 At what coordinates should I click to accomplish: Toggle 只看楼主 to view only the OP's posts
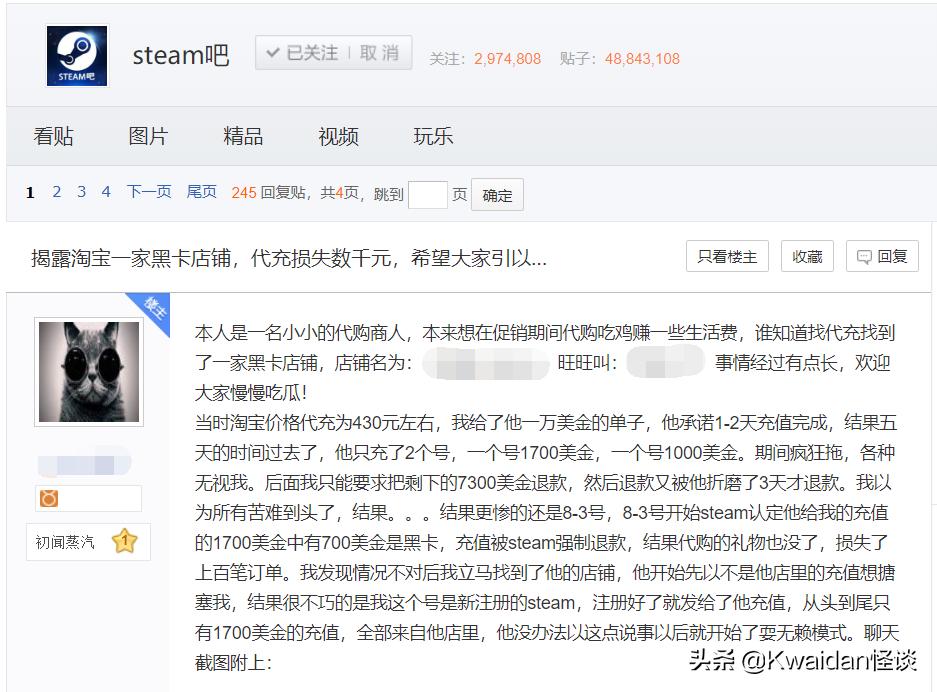(x=726, y=256)
